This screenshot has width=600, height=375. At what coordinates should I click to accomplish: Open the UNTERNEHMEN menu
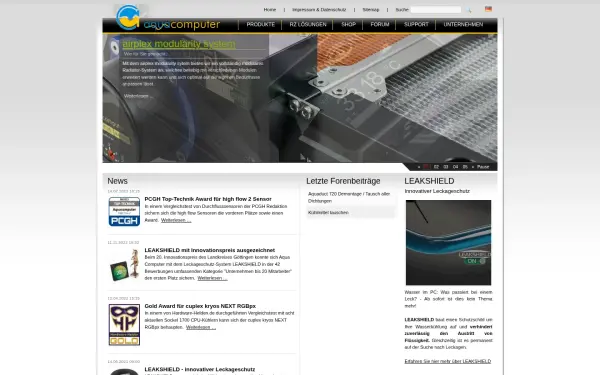pos(463,24)
